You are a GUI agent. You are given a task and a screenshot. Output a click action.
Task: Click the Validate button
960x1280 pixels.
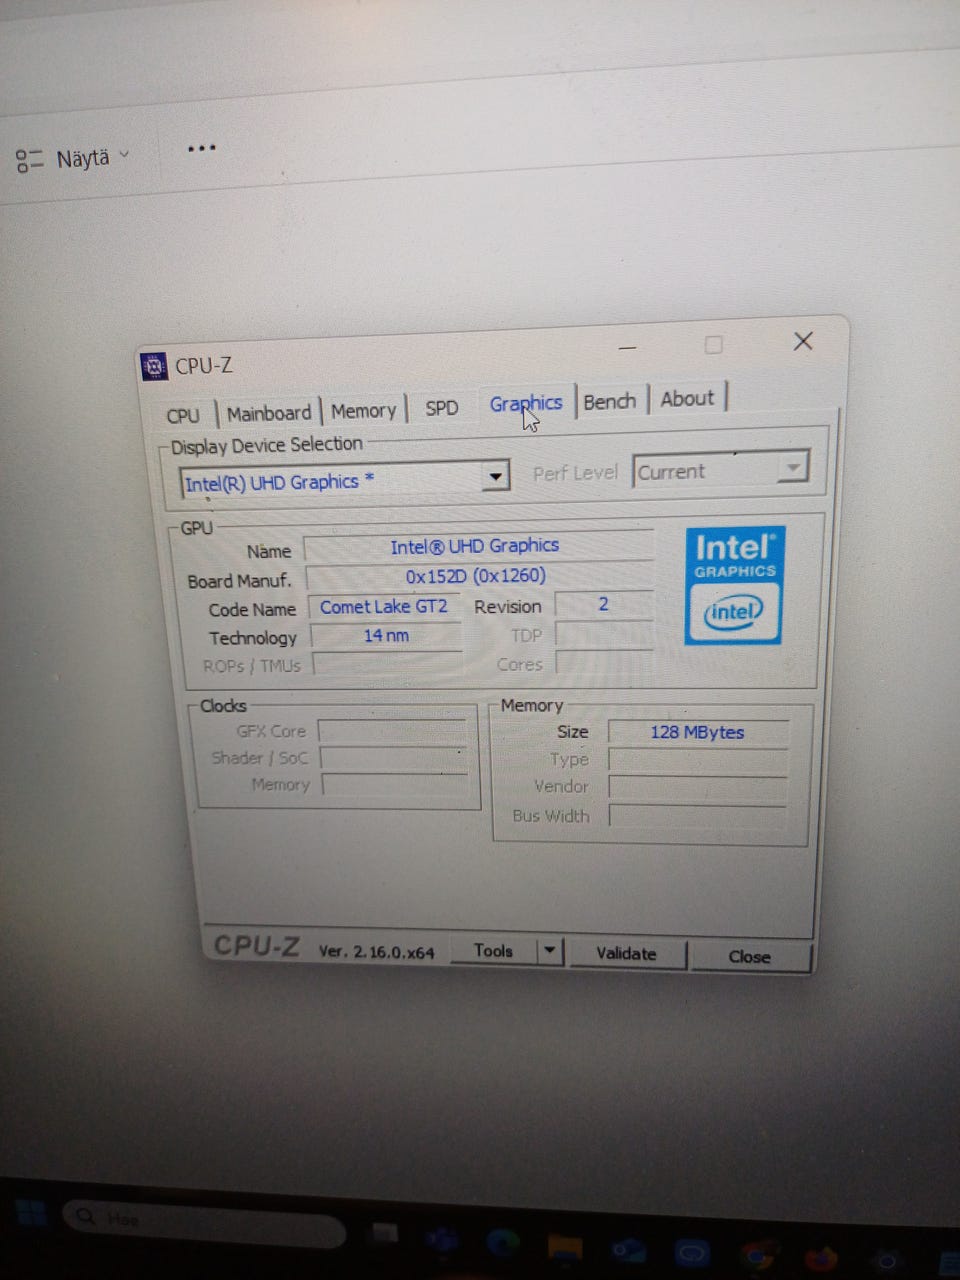(x=627, y=953)
